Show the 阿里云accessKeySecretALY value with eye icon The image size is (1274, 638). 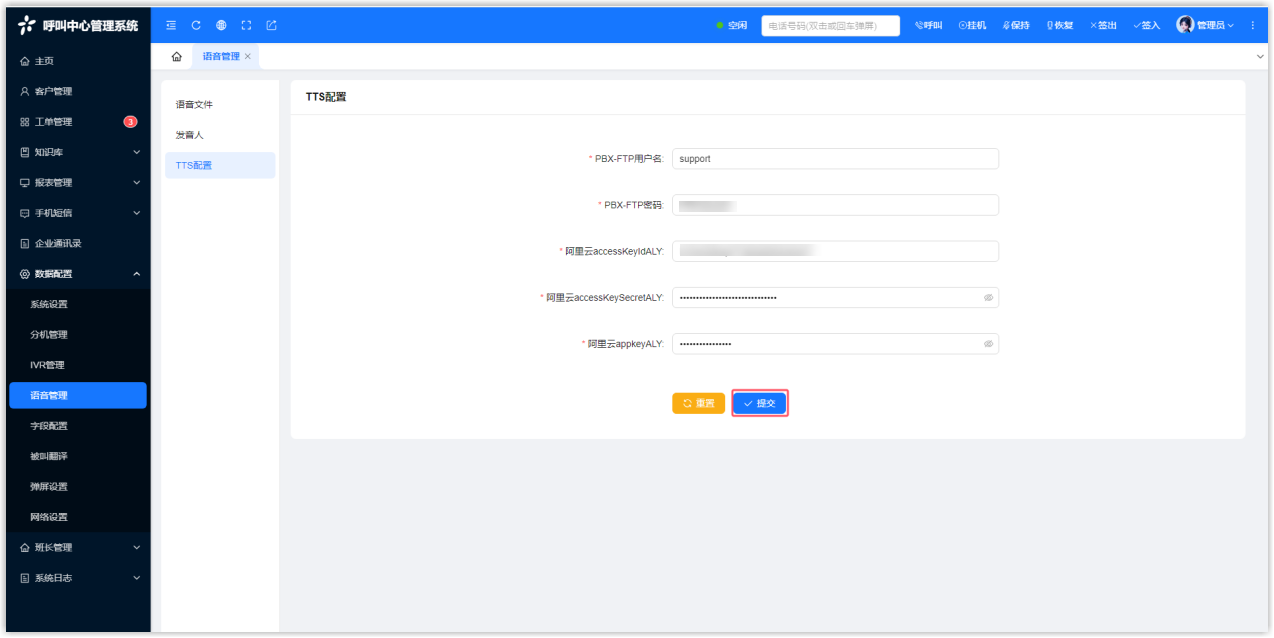coord(988,298)
